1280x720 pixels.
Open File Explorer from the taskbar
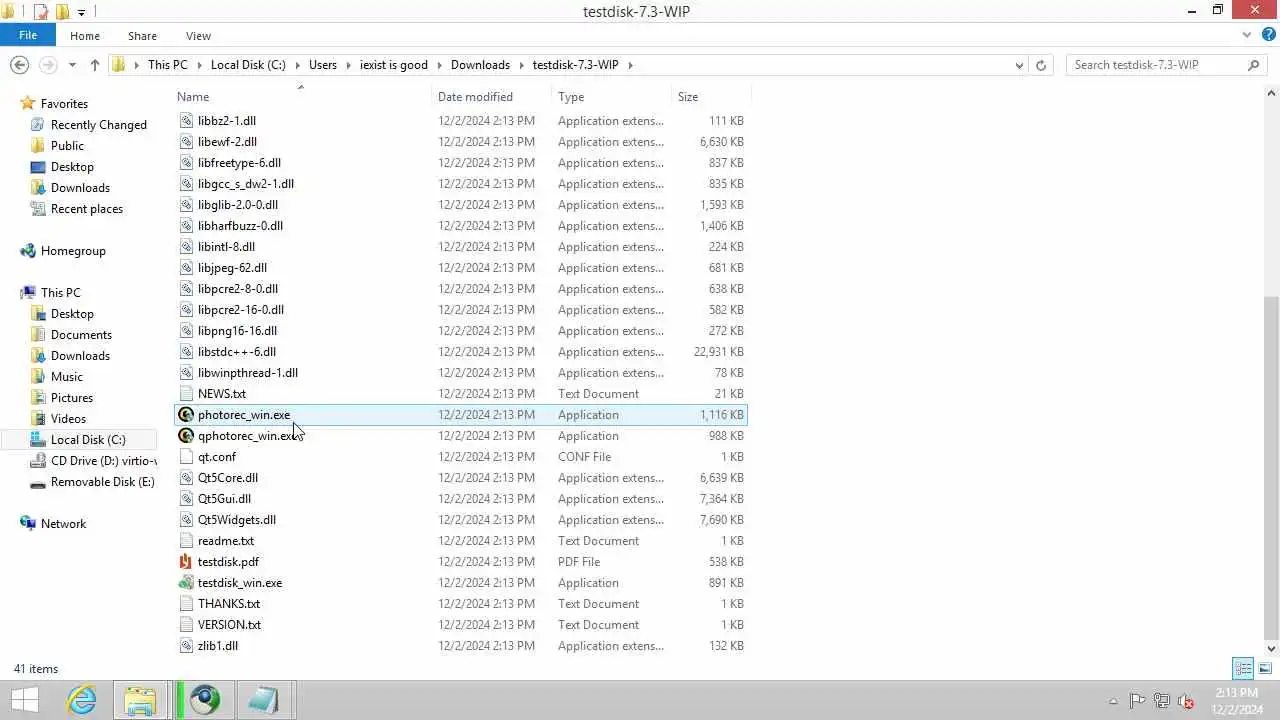141,700
